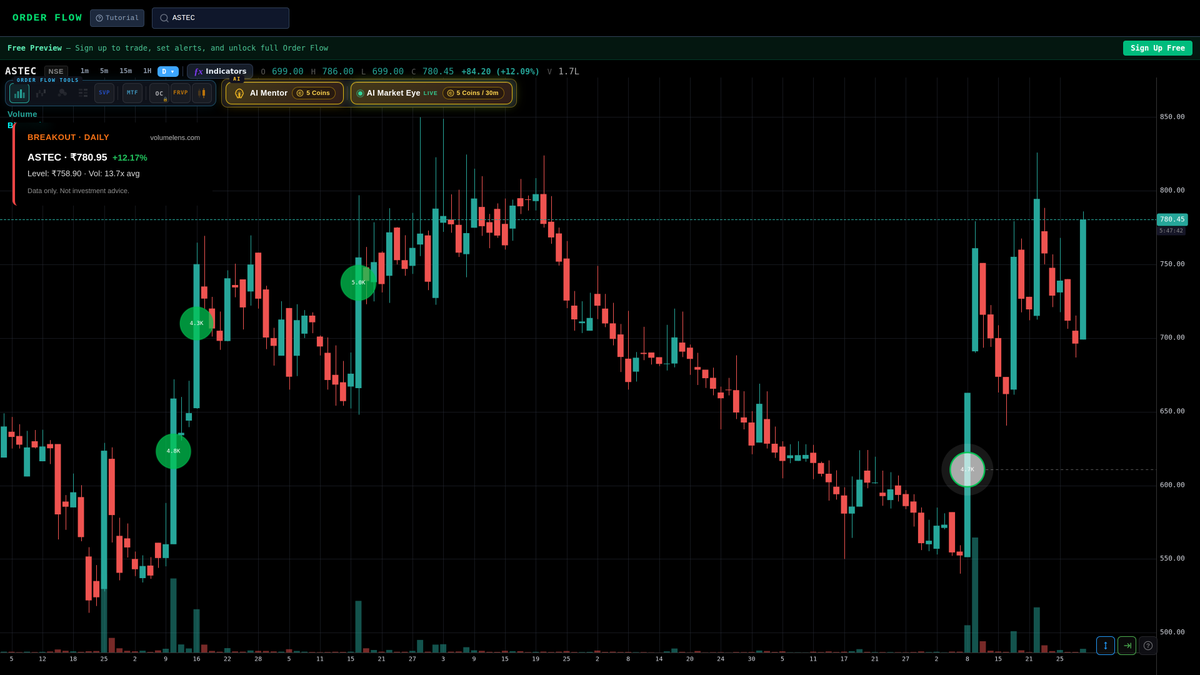
Task: Click the Level ₹758.90 text in card
Action: (x=54, y=173)
